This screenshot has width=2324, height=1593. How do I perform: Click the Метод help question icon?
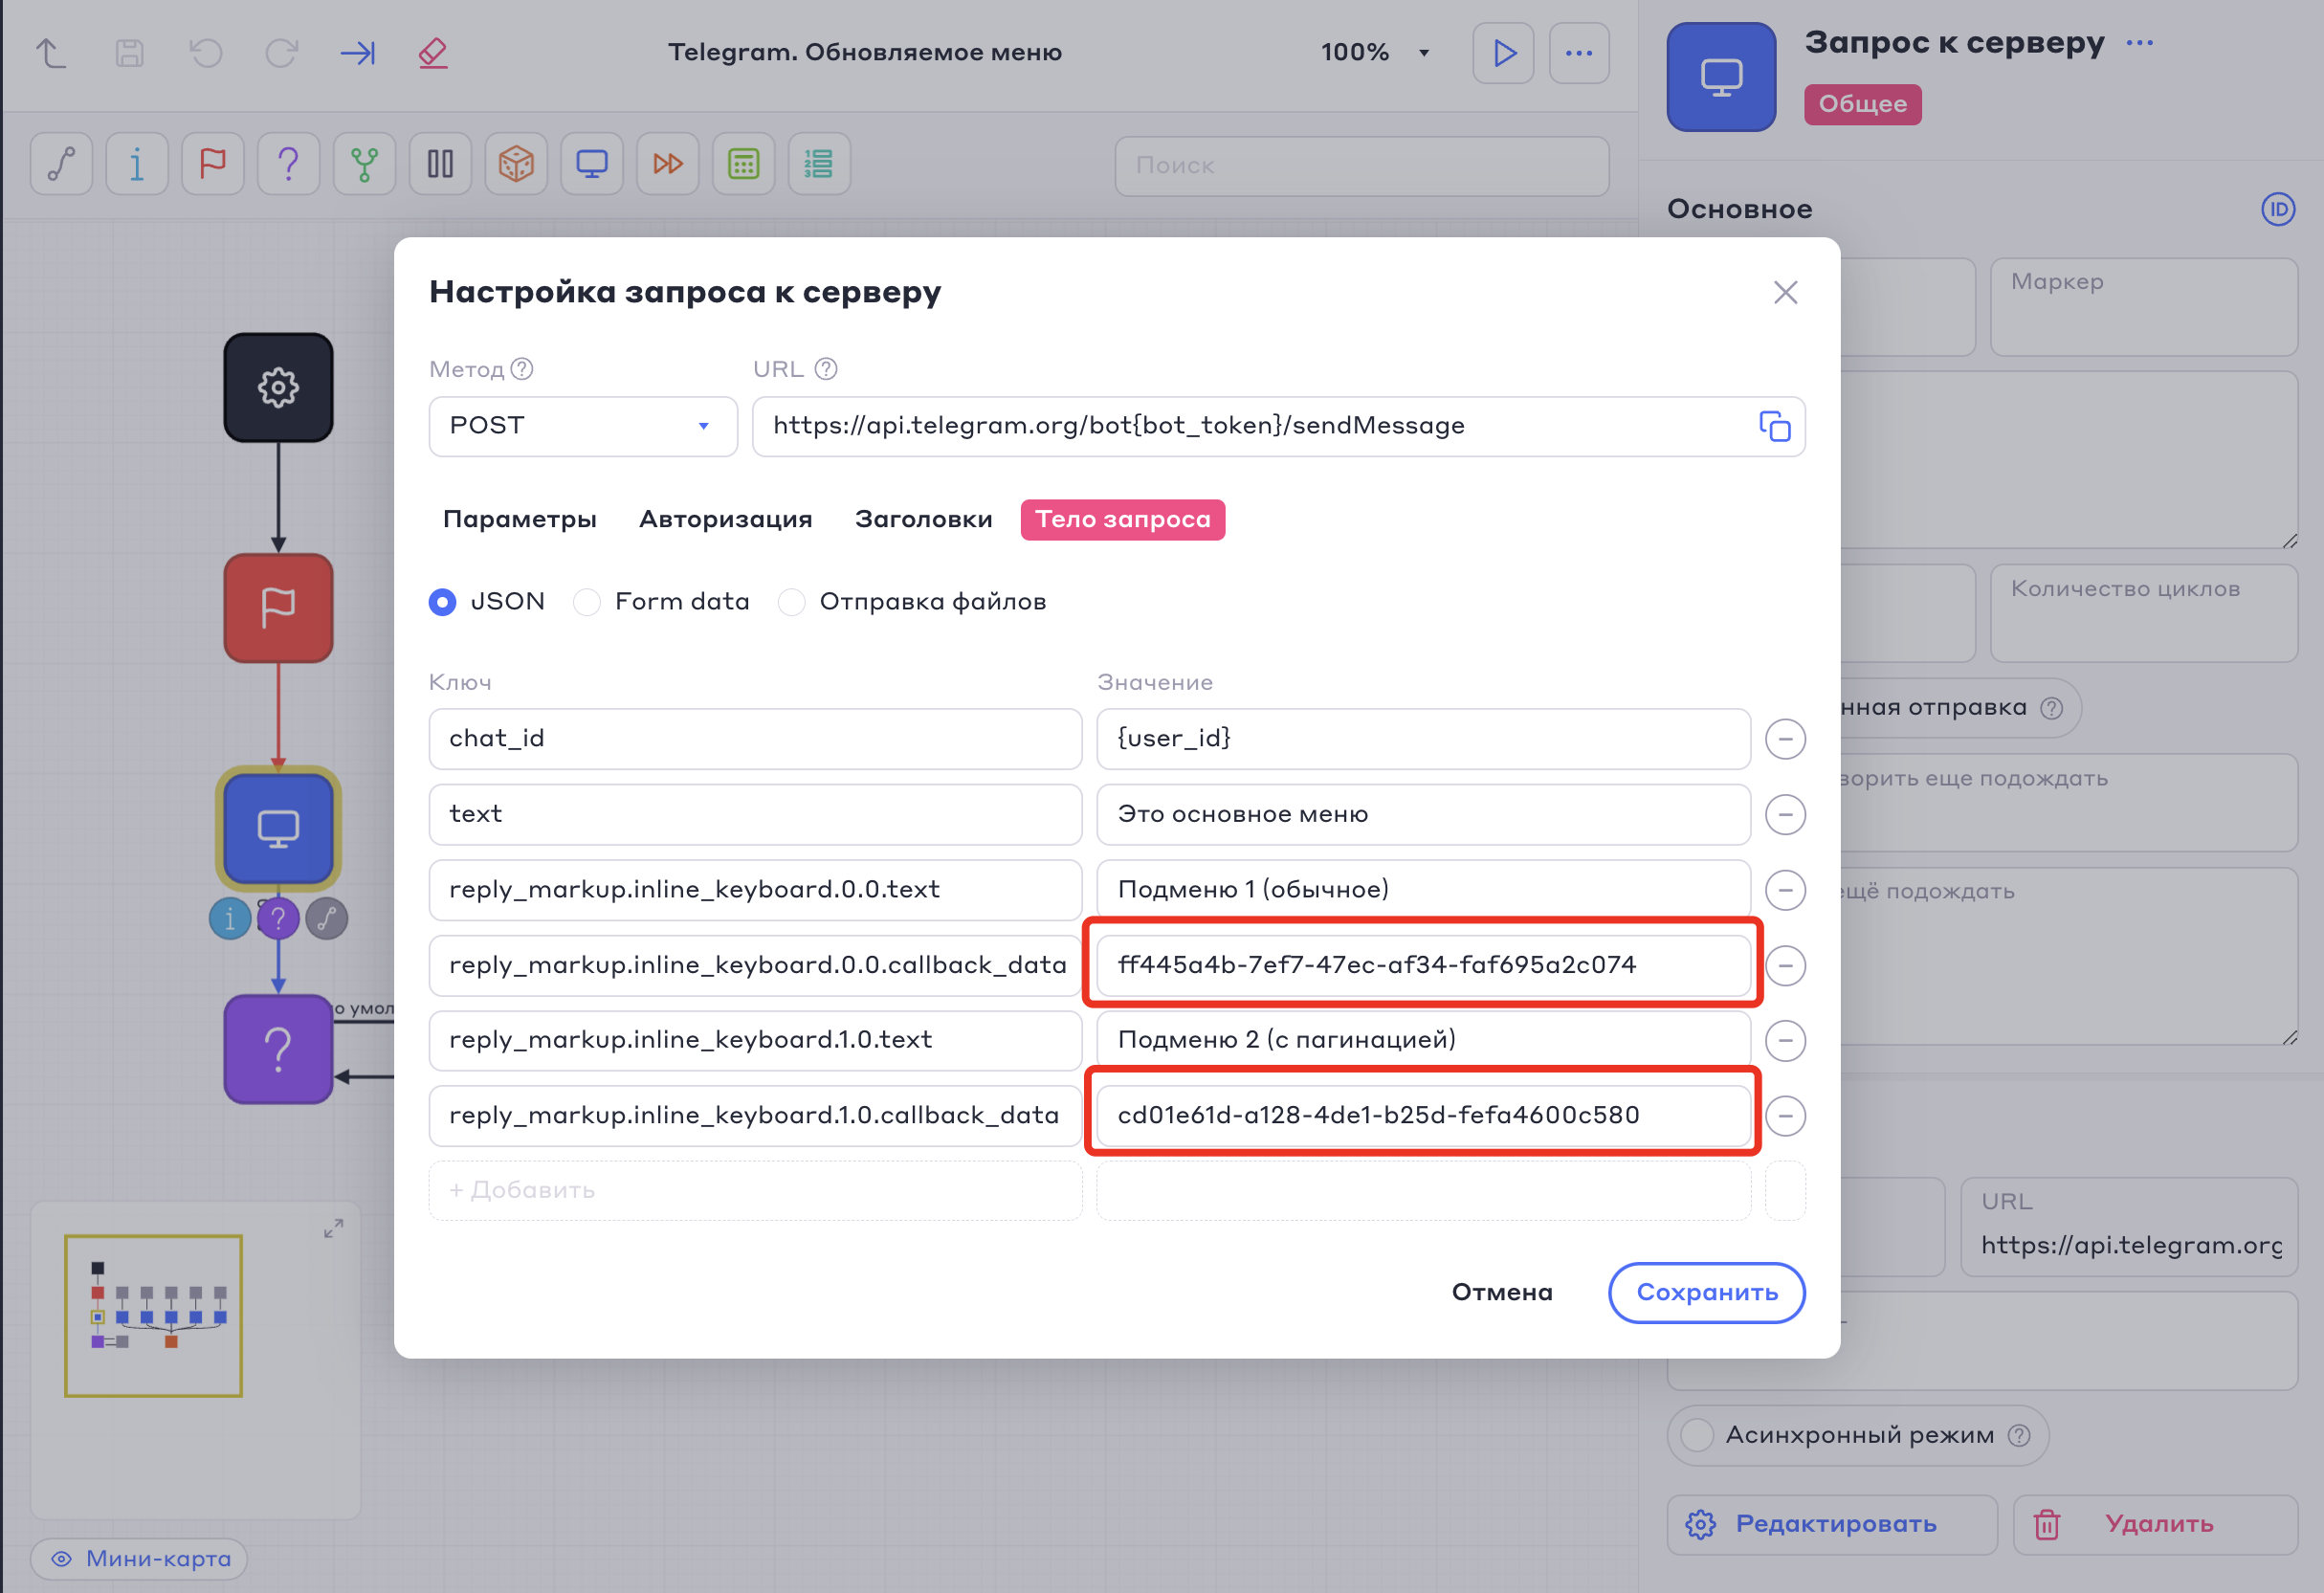click(x=522, y=370)
